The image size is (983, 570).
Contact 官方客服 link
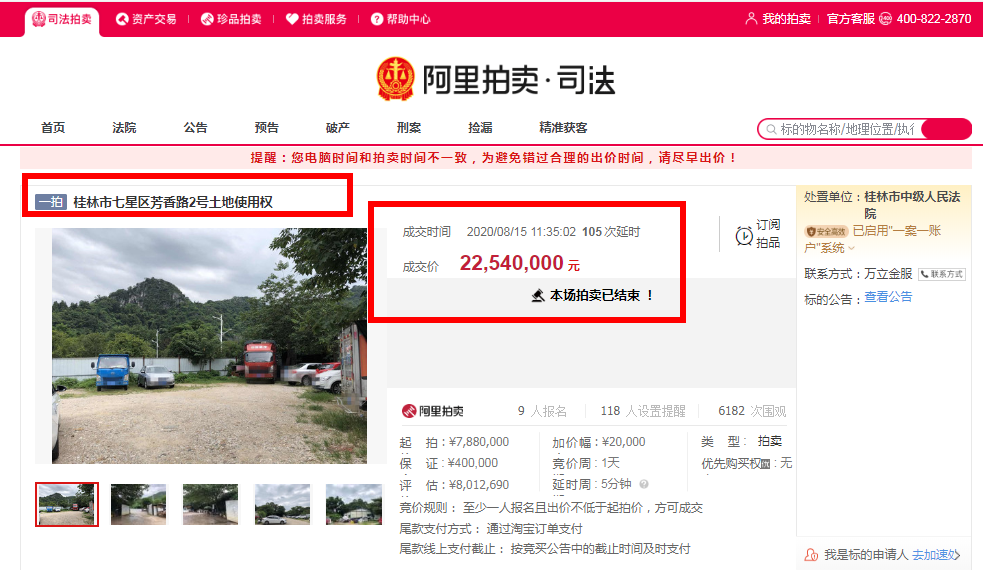point(851,19)
